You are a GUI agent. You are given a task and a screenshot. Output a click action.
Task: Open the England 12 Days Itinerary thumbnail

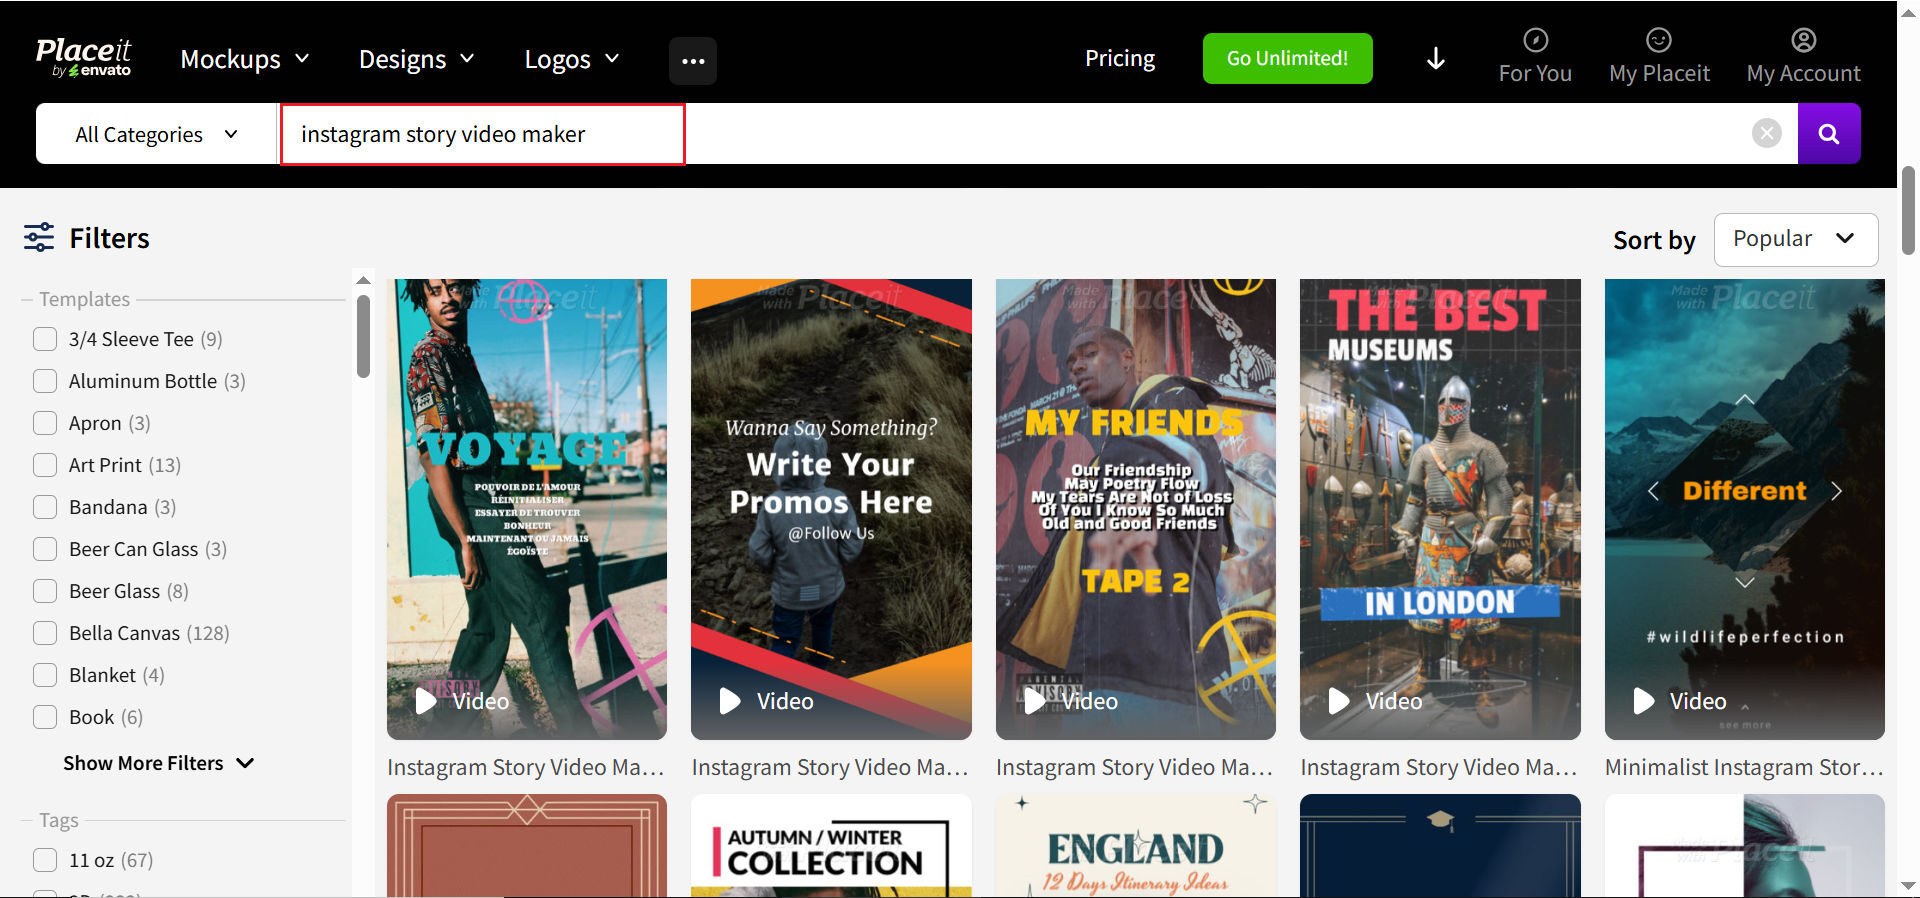[1136, 846]
